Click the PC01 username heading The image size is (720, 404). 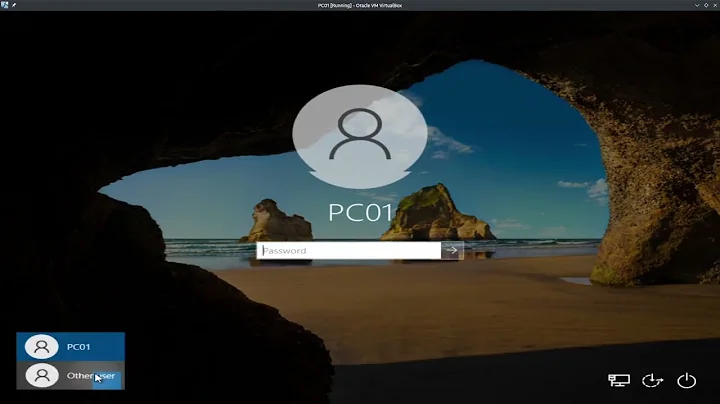(x=360, y=213)
